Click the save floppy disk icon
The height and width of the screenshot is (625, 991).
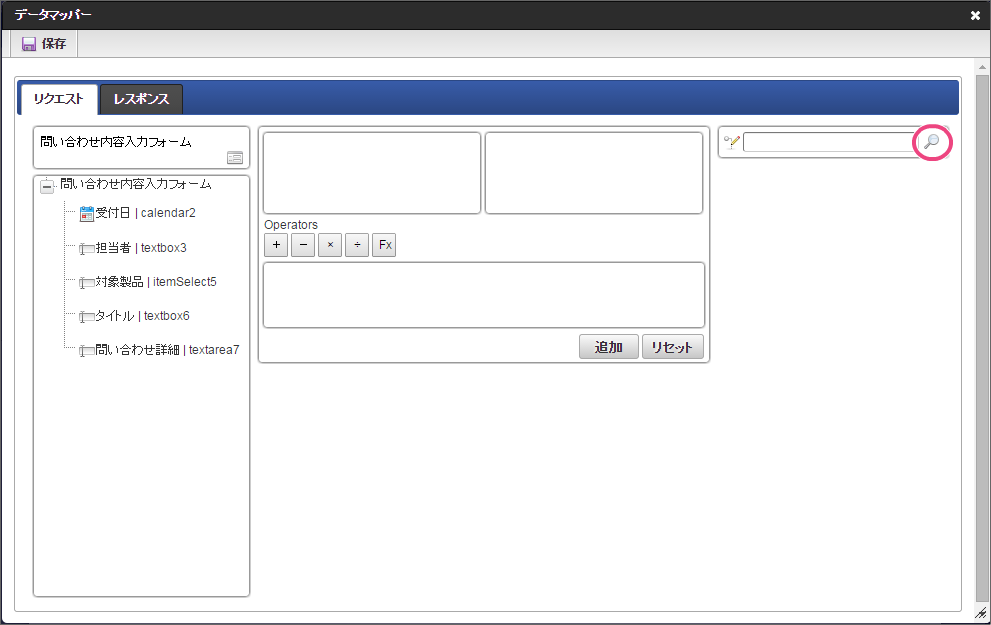click(28, 44)
